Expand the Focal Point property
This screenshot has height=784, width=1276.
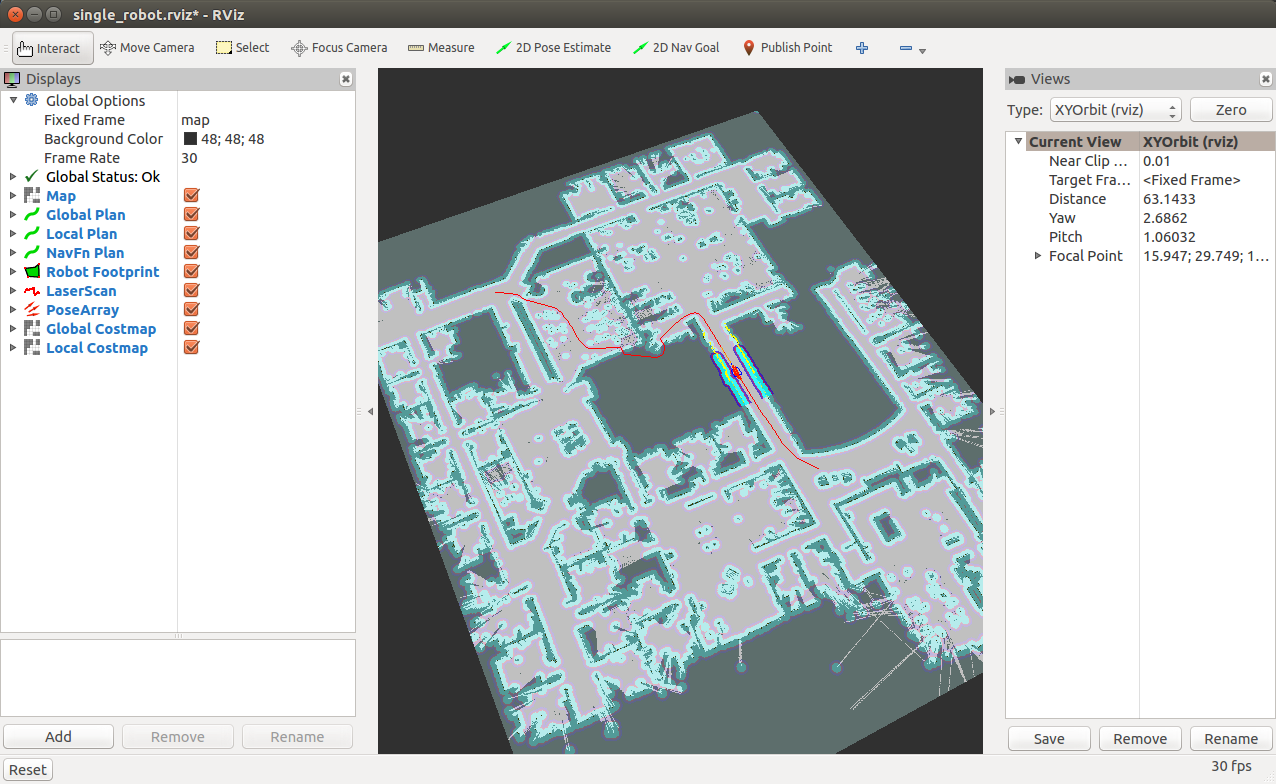tap(1037, 256)
